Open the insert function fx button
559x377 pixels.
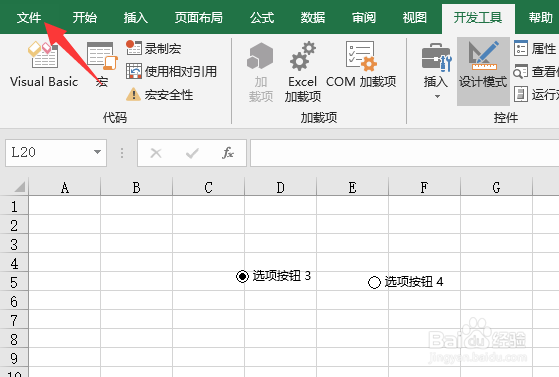tap(228, 153)
